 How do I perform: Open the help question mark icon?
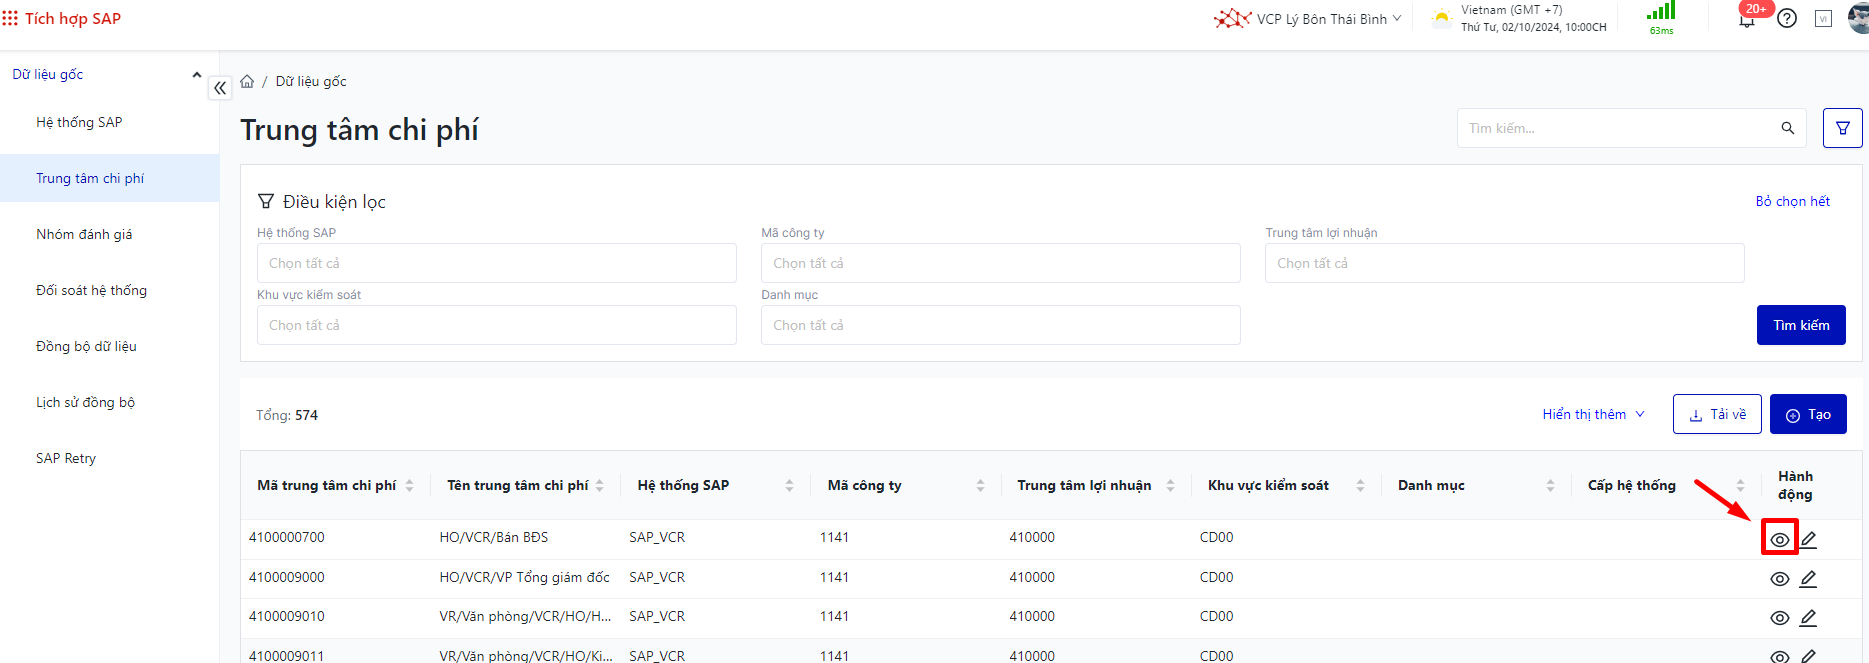[1787, 19]
